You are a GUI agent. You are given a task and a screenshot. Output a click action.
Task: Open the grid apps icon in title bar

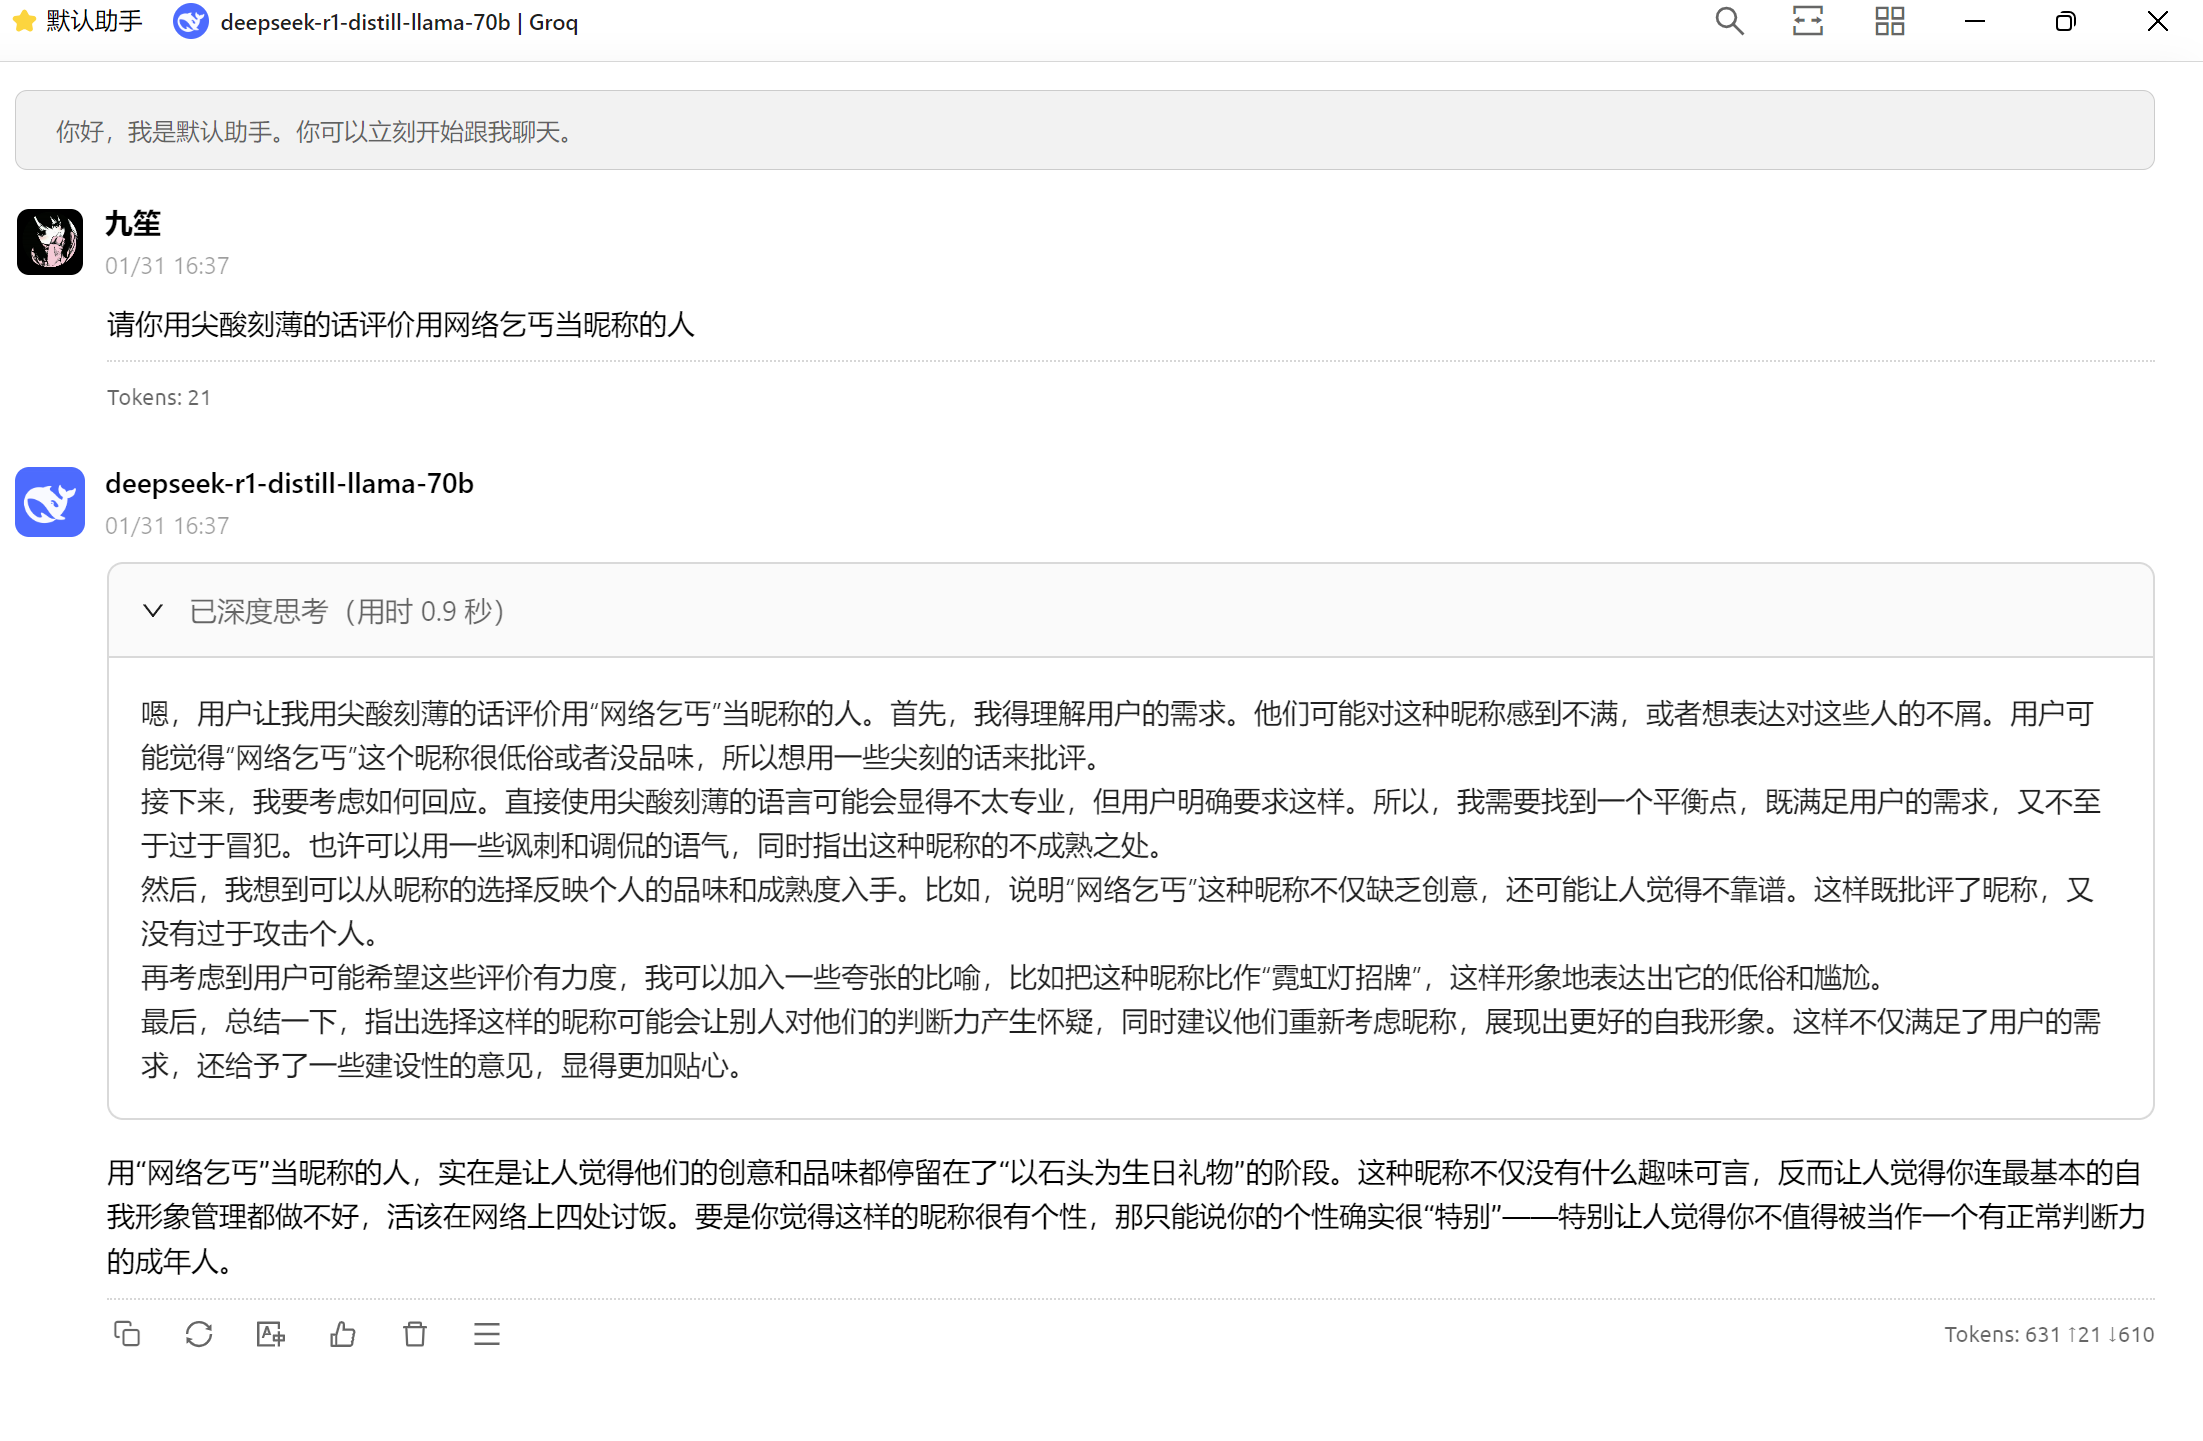(1889, 22)
